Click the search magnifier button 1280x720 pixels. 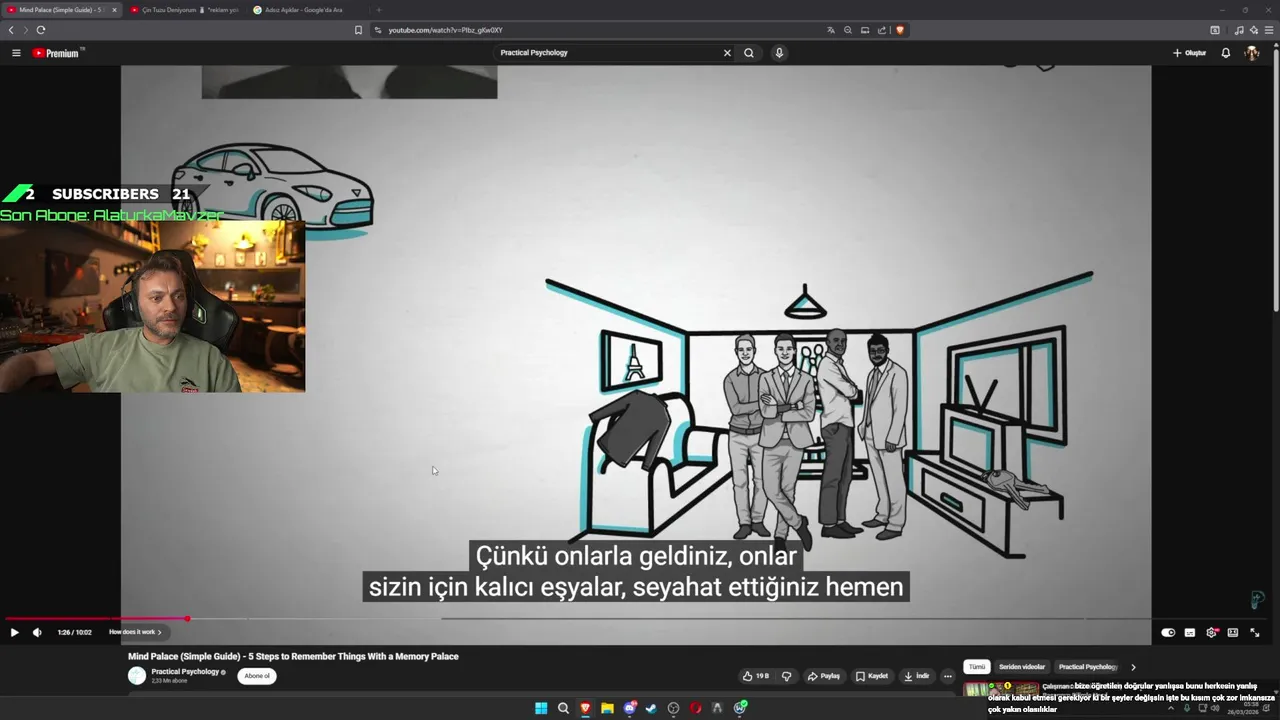coord(749,53)
